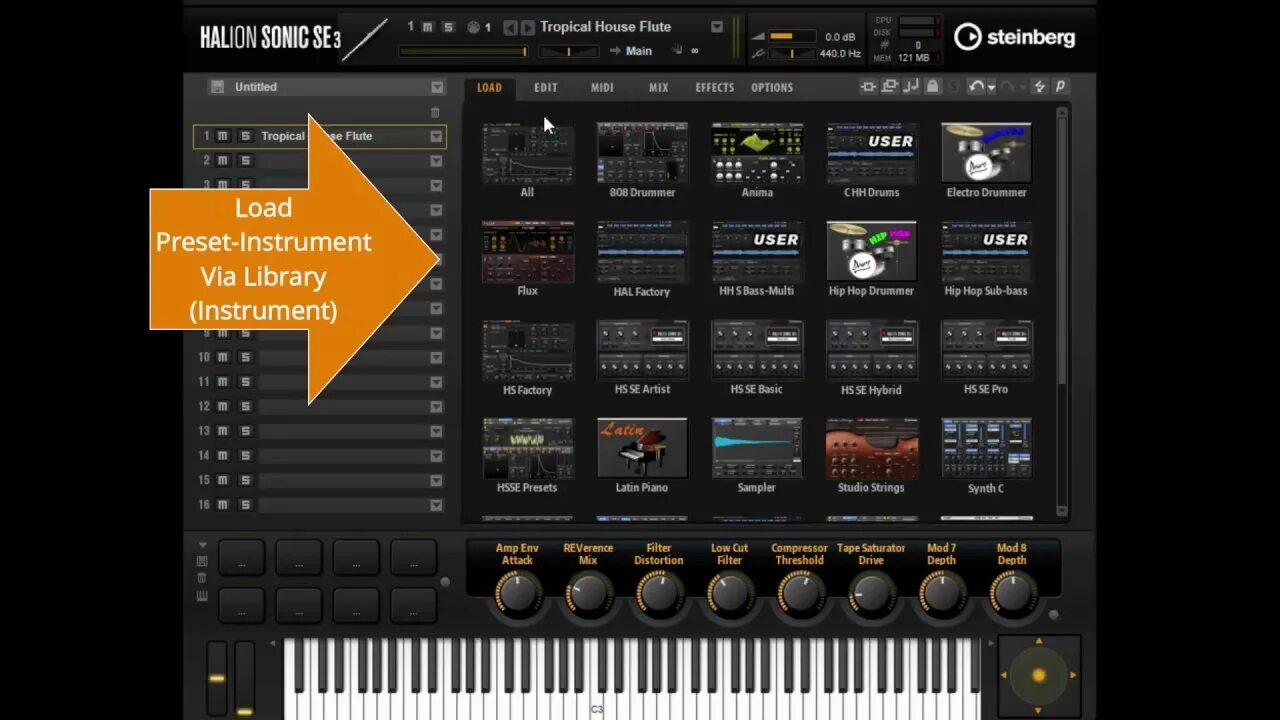This screenshot has height=720, width=1280.
Task: Open slot 16 program dropdown arrow
Action: click(436, 505)
